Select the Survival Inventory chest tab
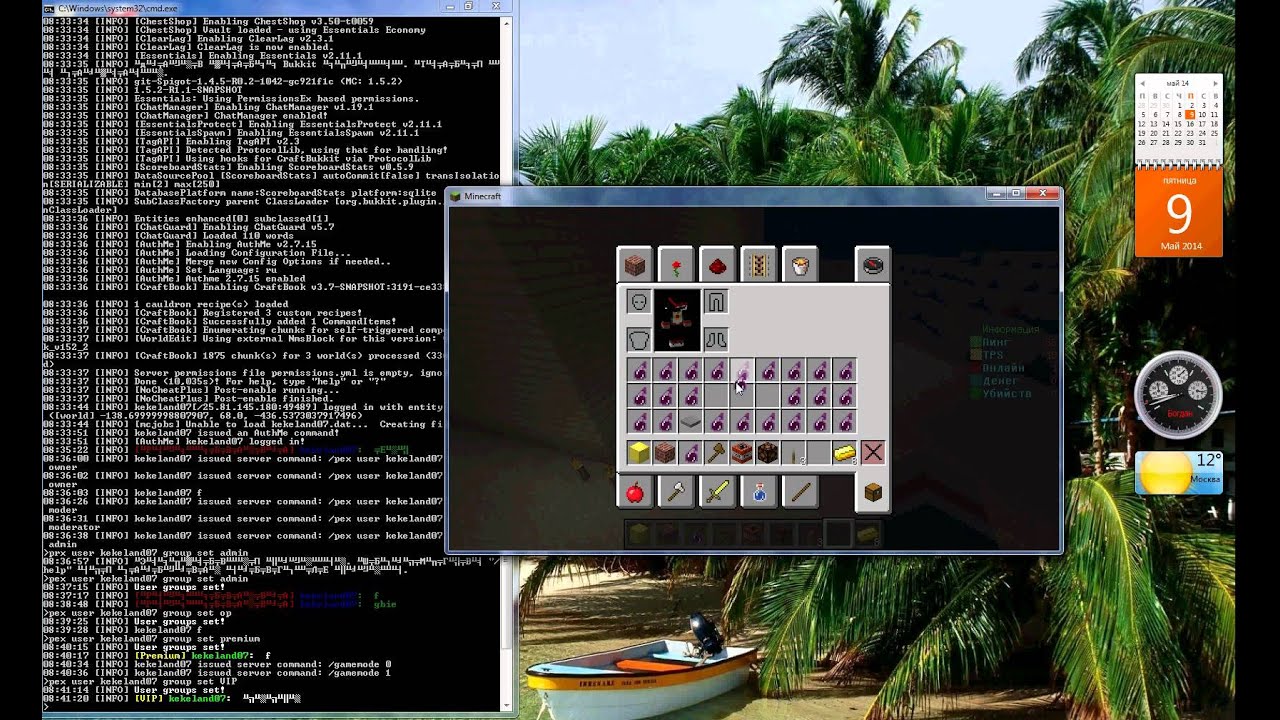 pyautogui.click(x=872, y=492)
